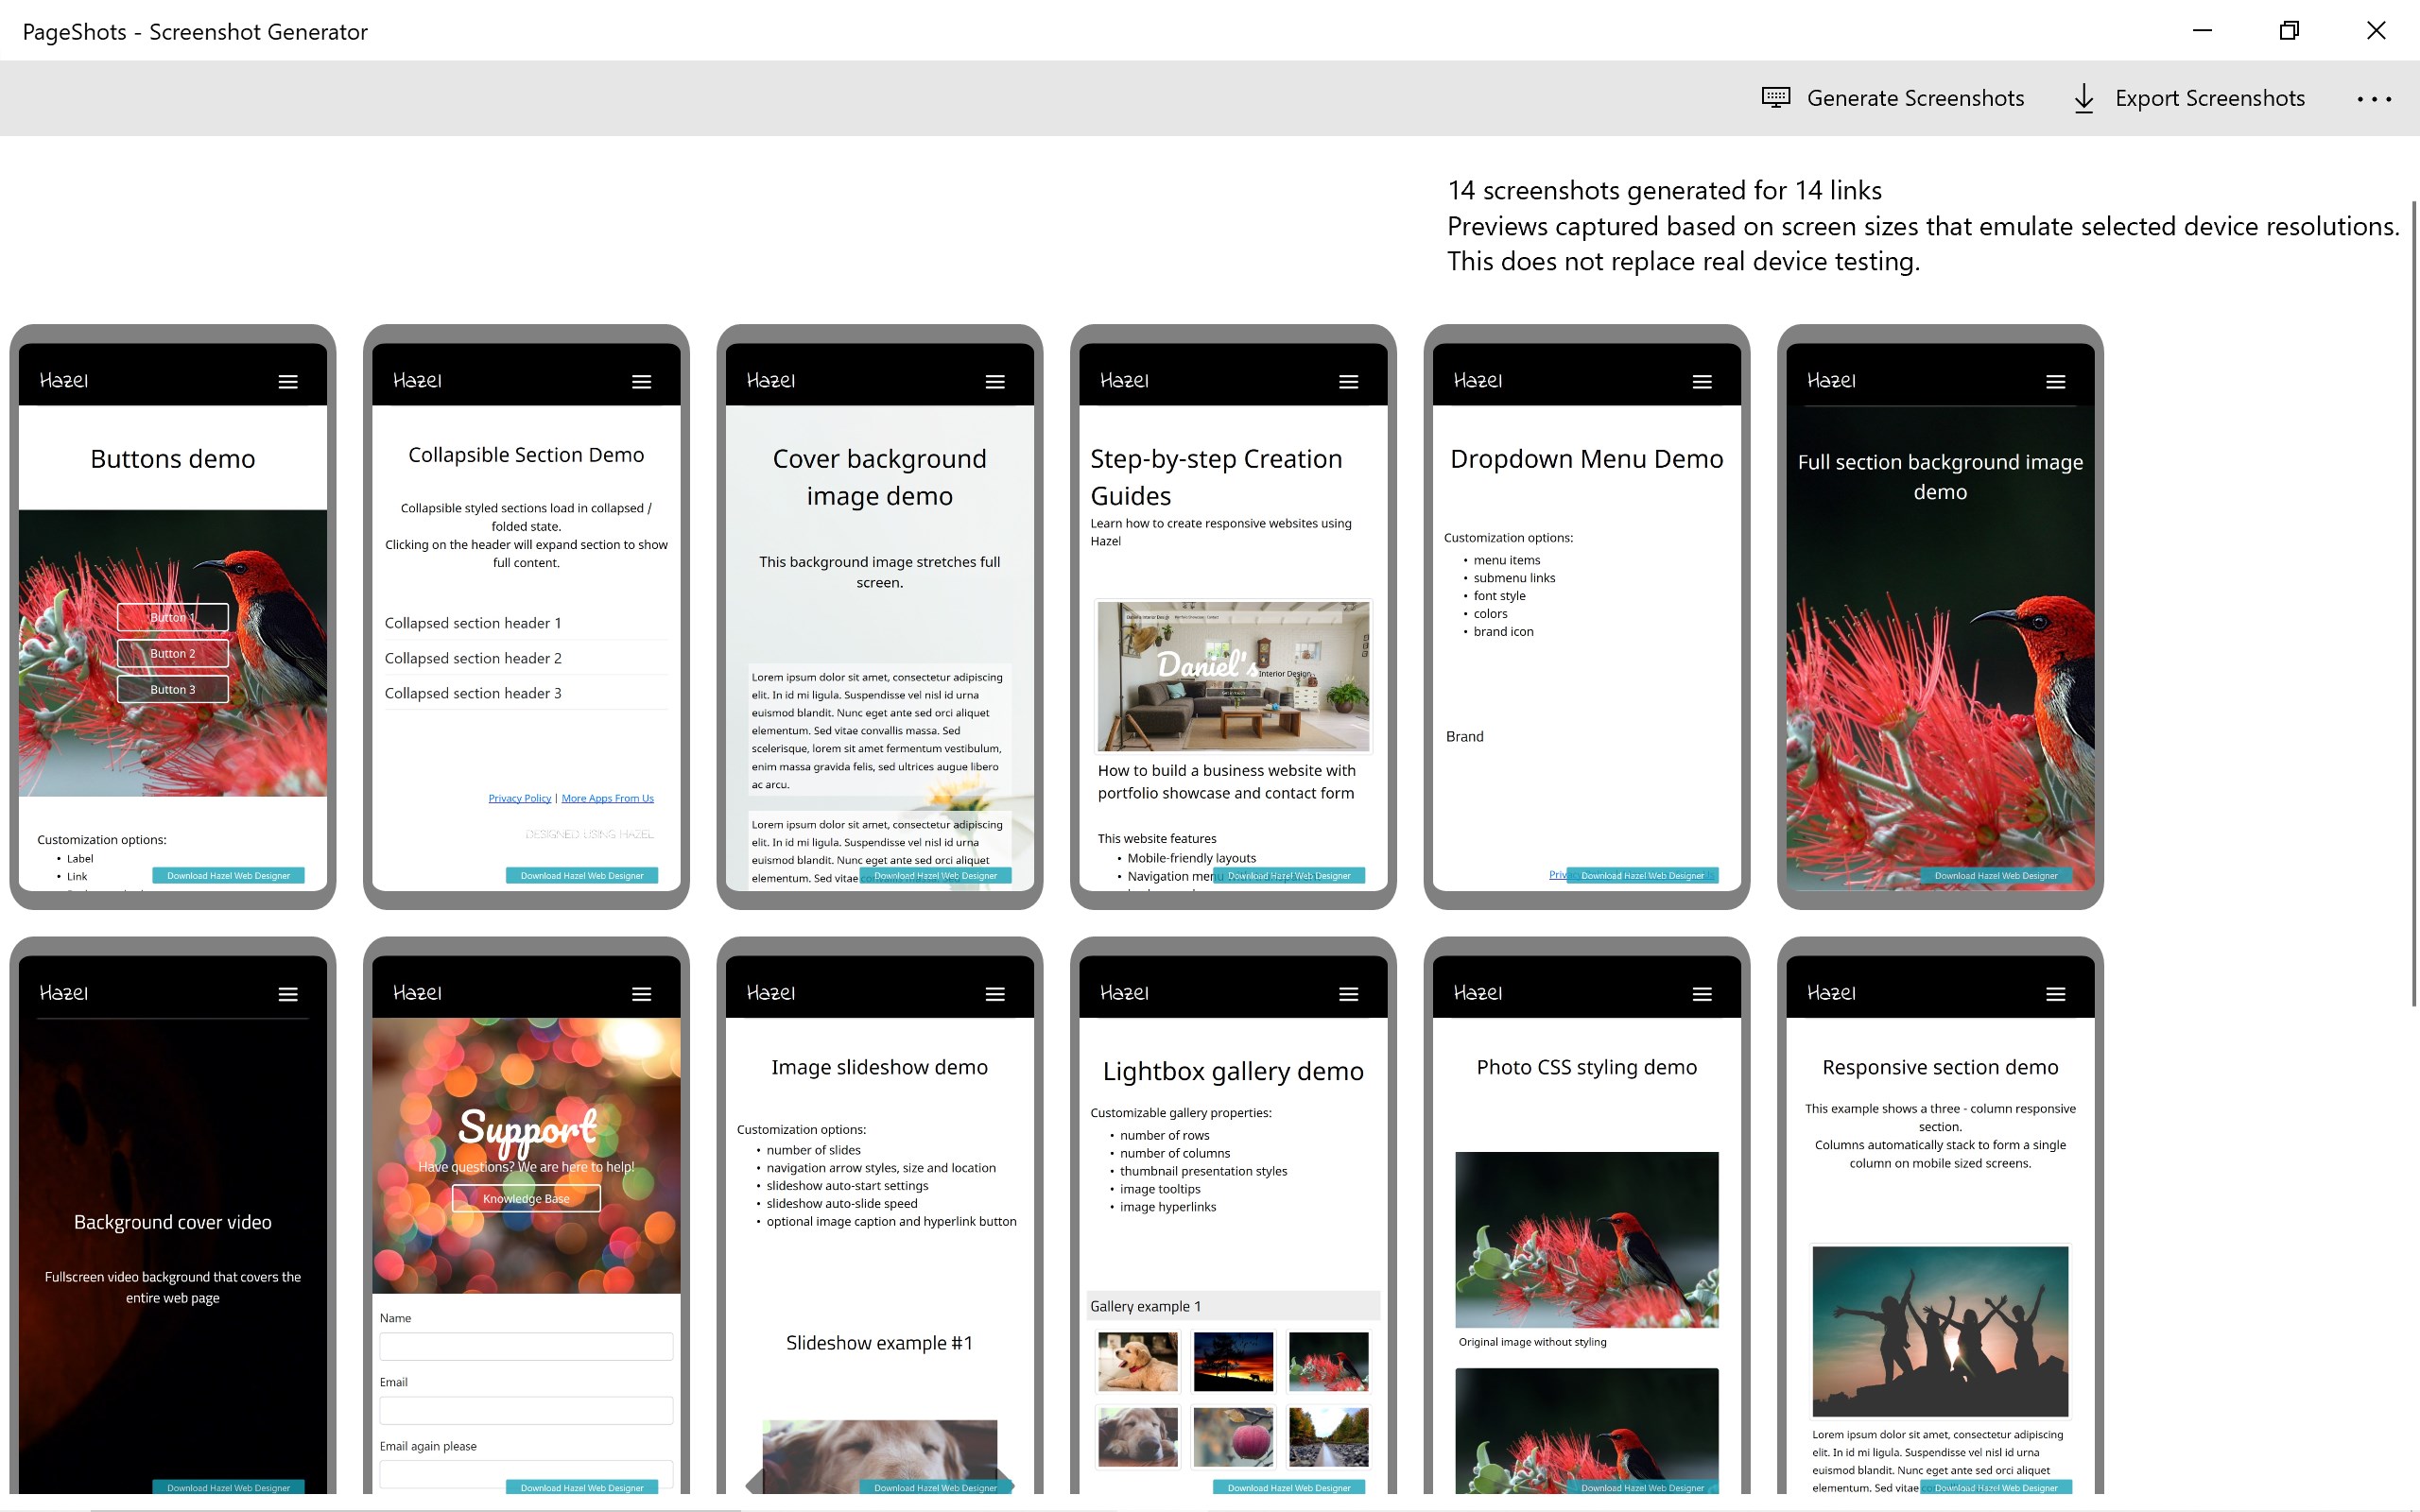Open the hamburger menu on the Responsive section demo preview
The width and height of the screenshot is (2420, 1512).
[2055, 992]
